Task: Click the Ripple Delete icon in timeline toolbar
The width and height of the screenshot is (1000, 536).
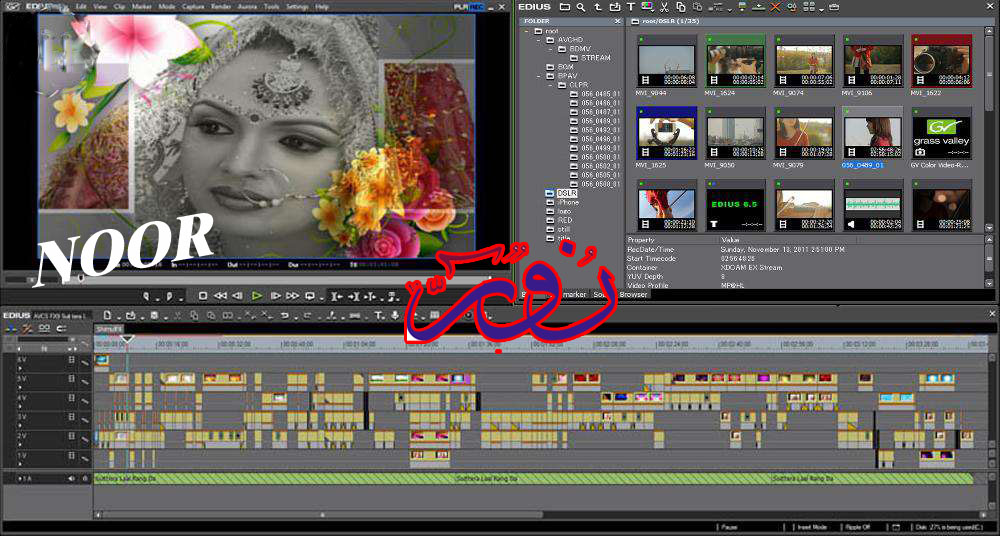Action: coord(266,315)
